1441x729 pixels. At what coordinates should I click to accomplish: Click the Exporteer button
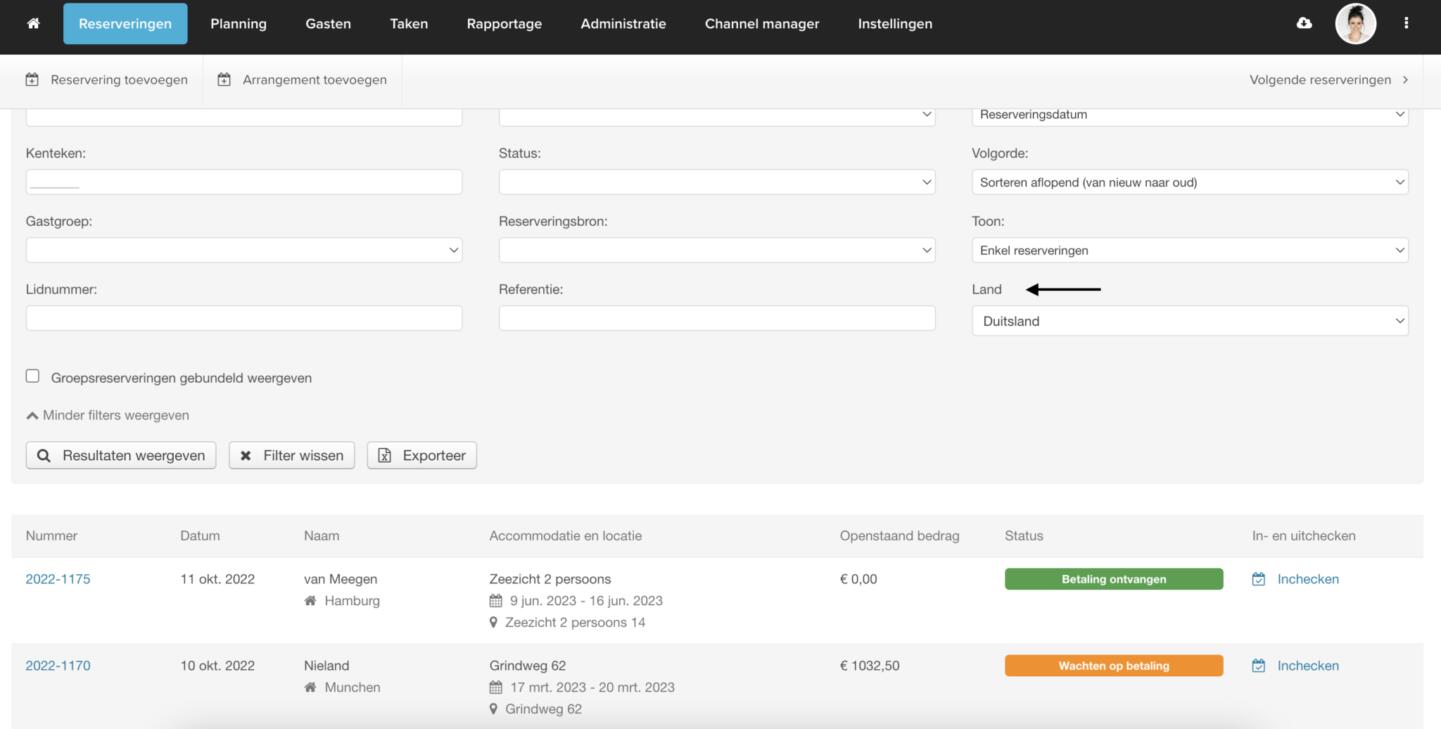(422, 456)
